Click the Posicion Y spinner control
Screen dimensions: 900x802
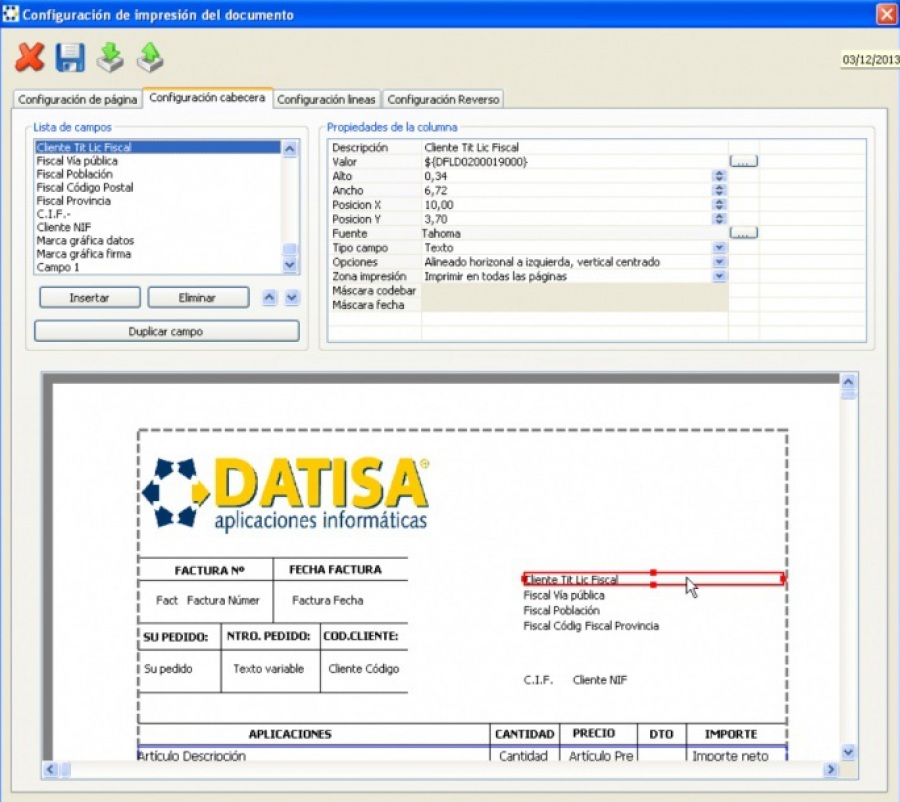click(719, 219)
